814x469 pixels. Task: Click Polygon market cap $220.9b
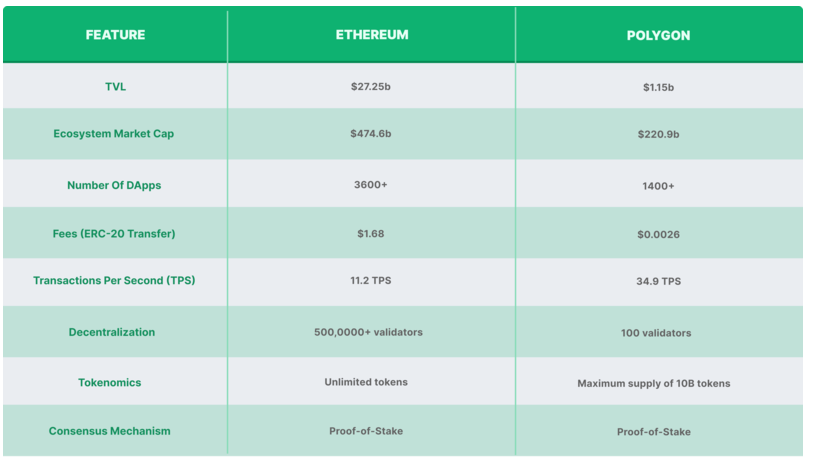coord(658,134)
